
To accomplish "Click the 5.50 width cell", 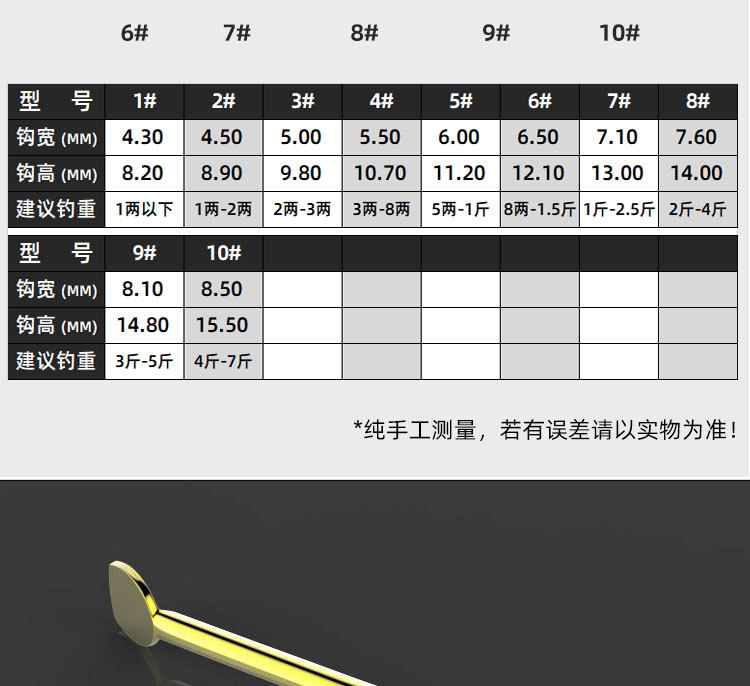I will pyautogui.click(x=382, y=137).
